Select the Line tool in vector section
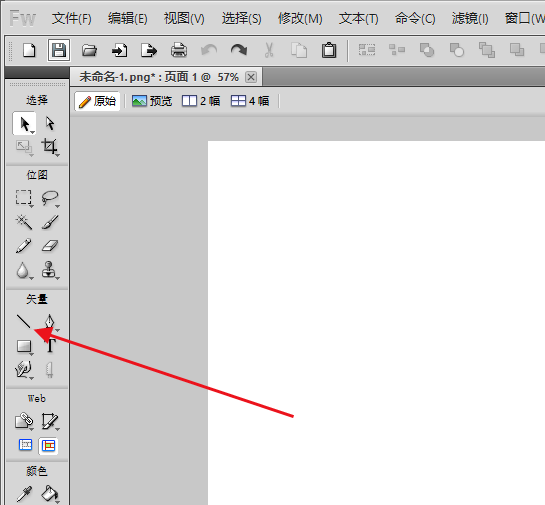This screenshot has height=505, width=545. pos(24,321)
